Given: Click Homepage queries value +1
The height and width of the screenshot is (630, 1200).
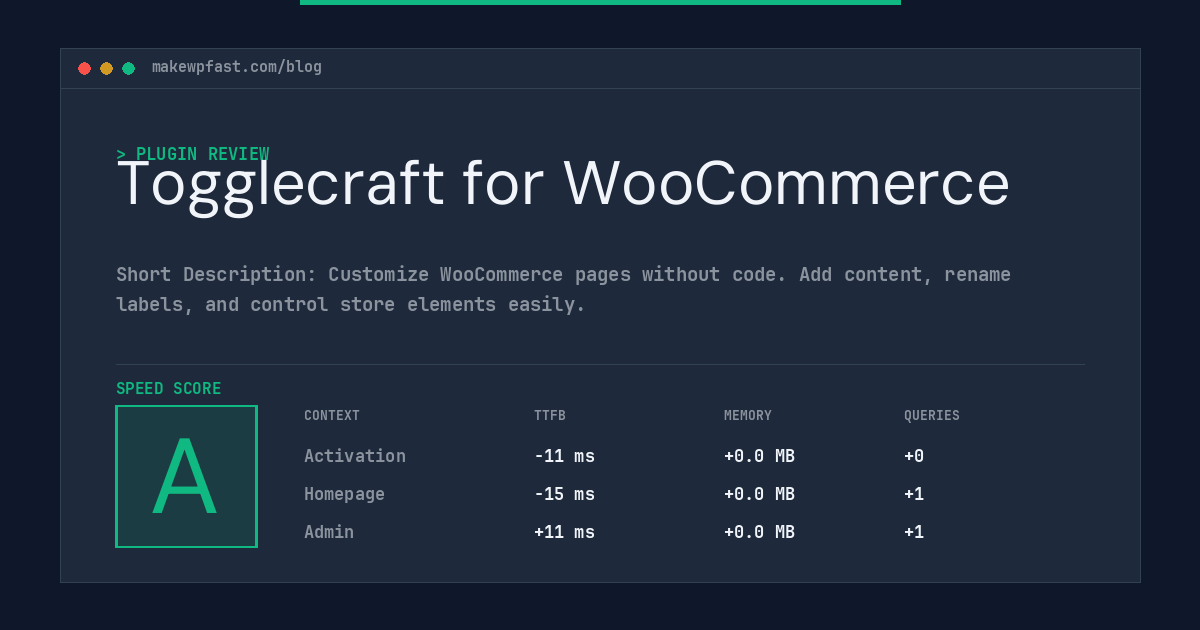Looking at the screenshot, I should pyautogui.click(x=914, y=494).
